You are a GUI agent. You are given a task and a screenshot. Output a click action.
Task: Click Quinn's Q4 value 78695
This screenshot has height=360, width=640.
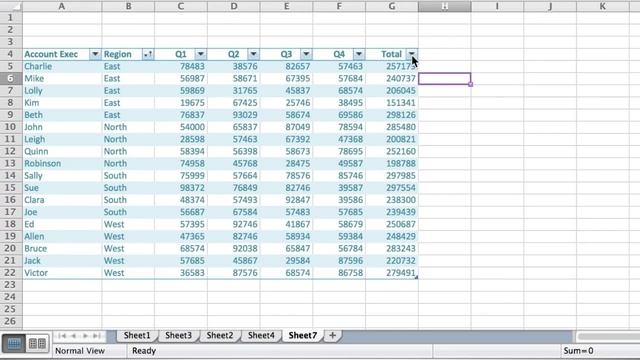click(x=339, y=151)
